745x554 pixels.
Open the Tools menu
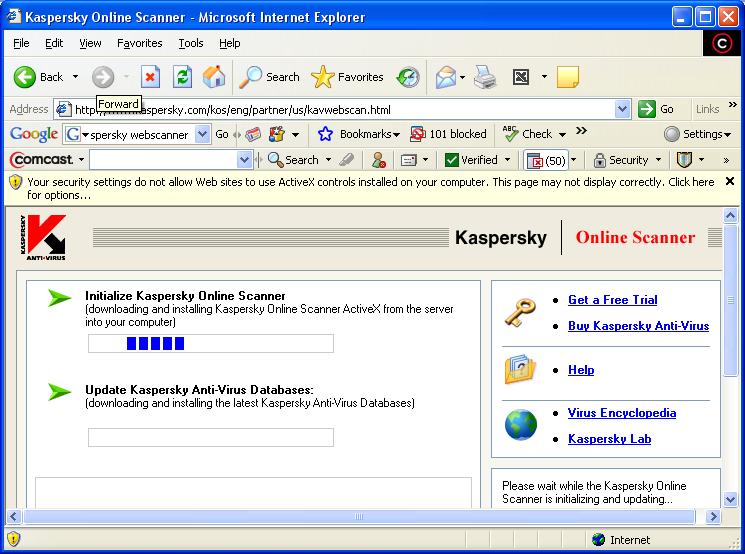click(191, 43)
